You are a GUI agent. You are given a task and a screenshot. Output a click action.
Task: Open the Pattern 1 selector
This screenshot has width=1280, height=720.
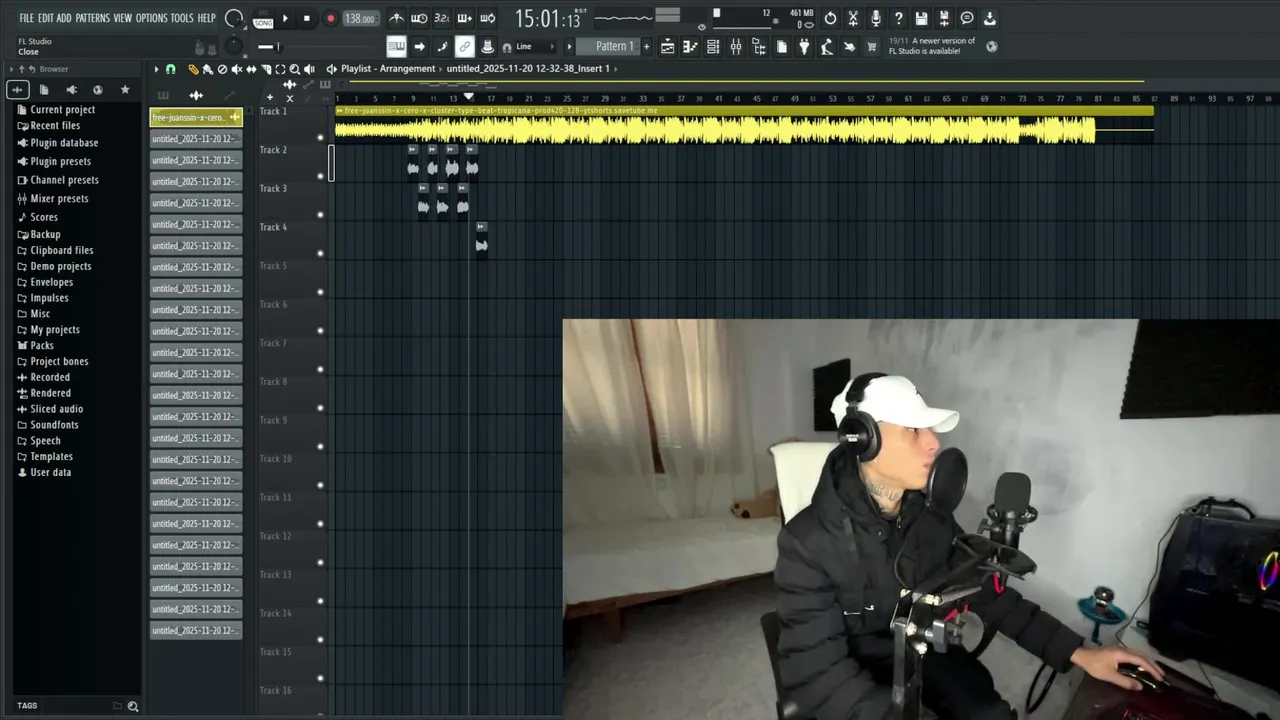point(609,46)
